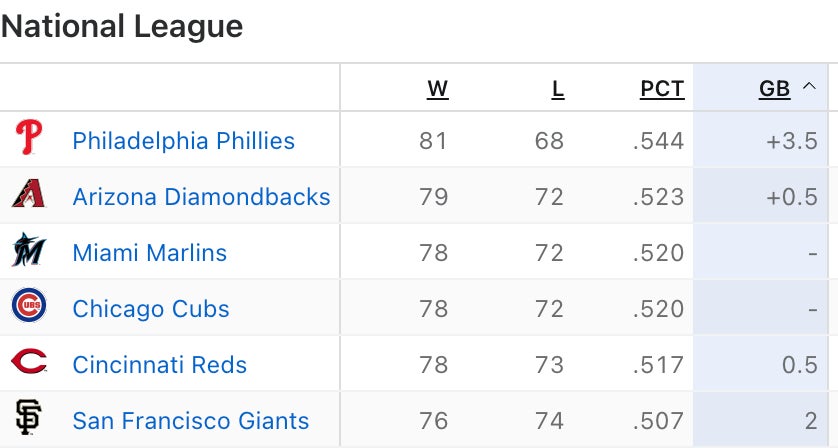Click the Giants .507 percentage cell

tap(658, 421)
